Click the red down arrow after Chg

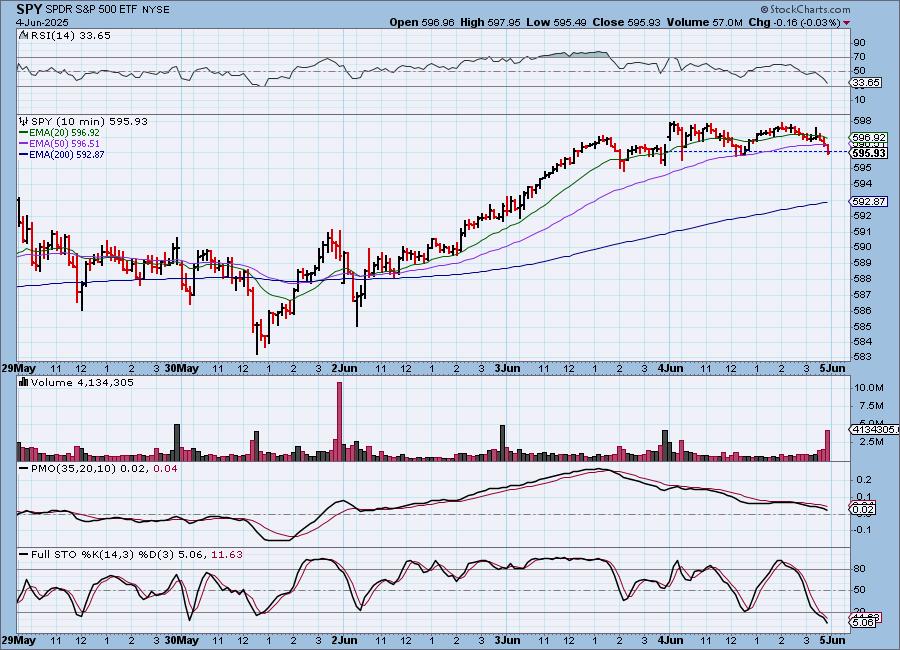tap(847, 23)
